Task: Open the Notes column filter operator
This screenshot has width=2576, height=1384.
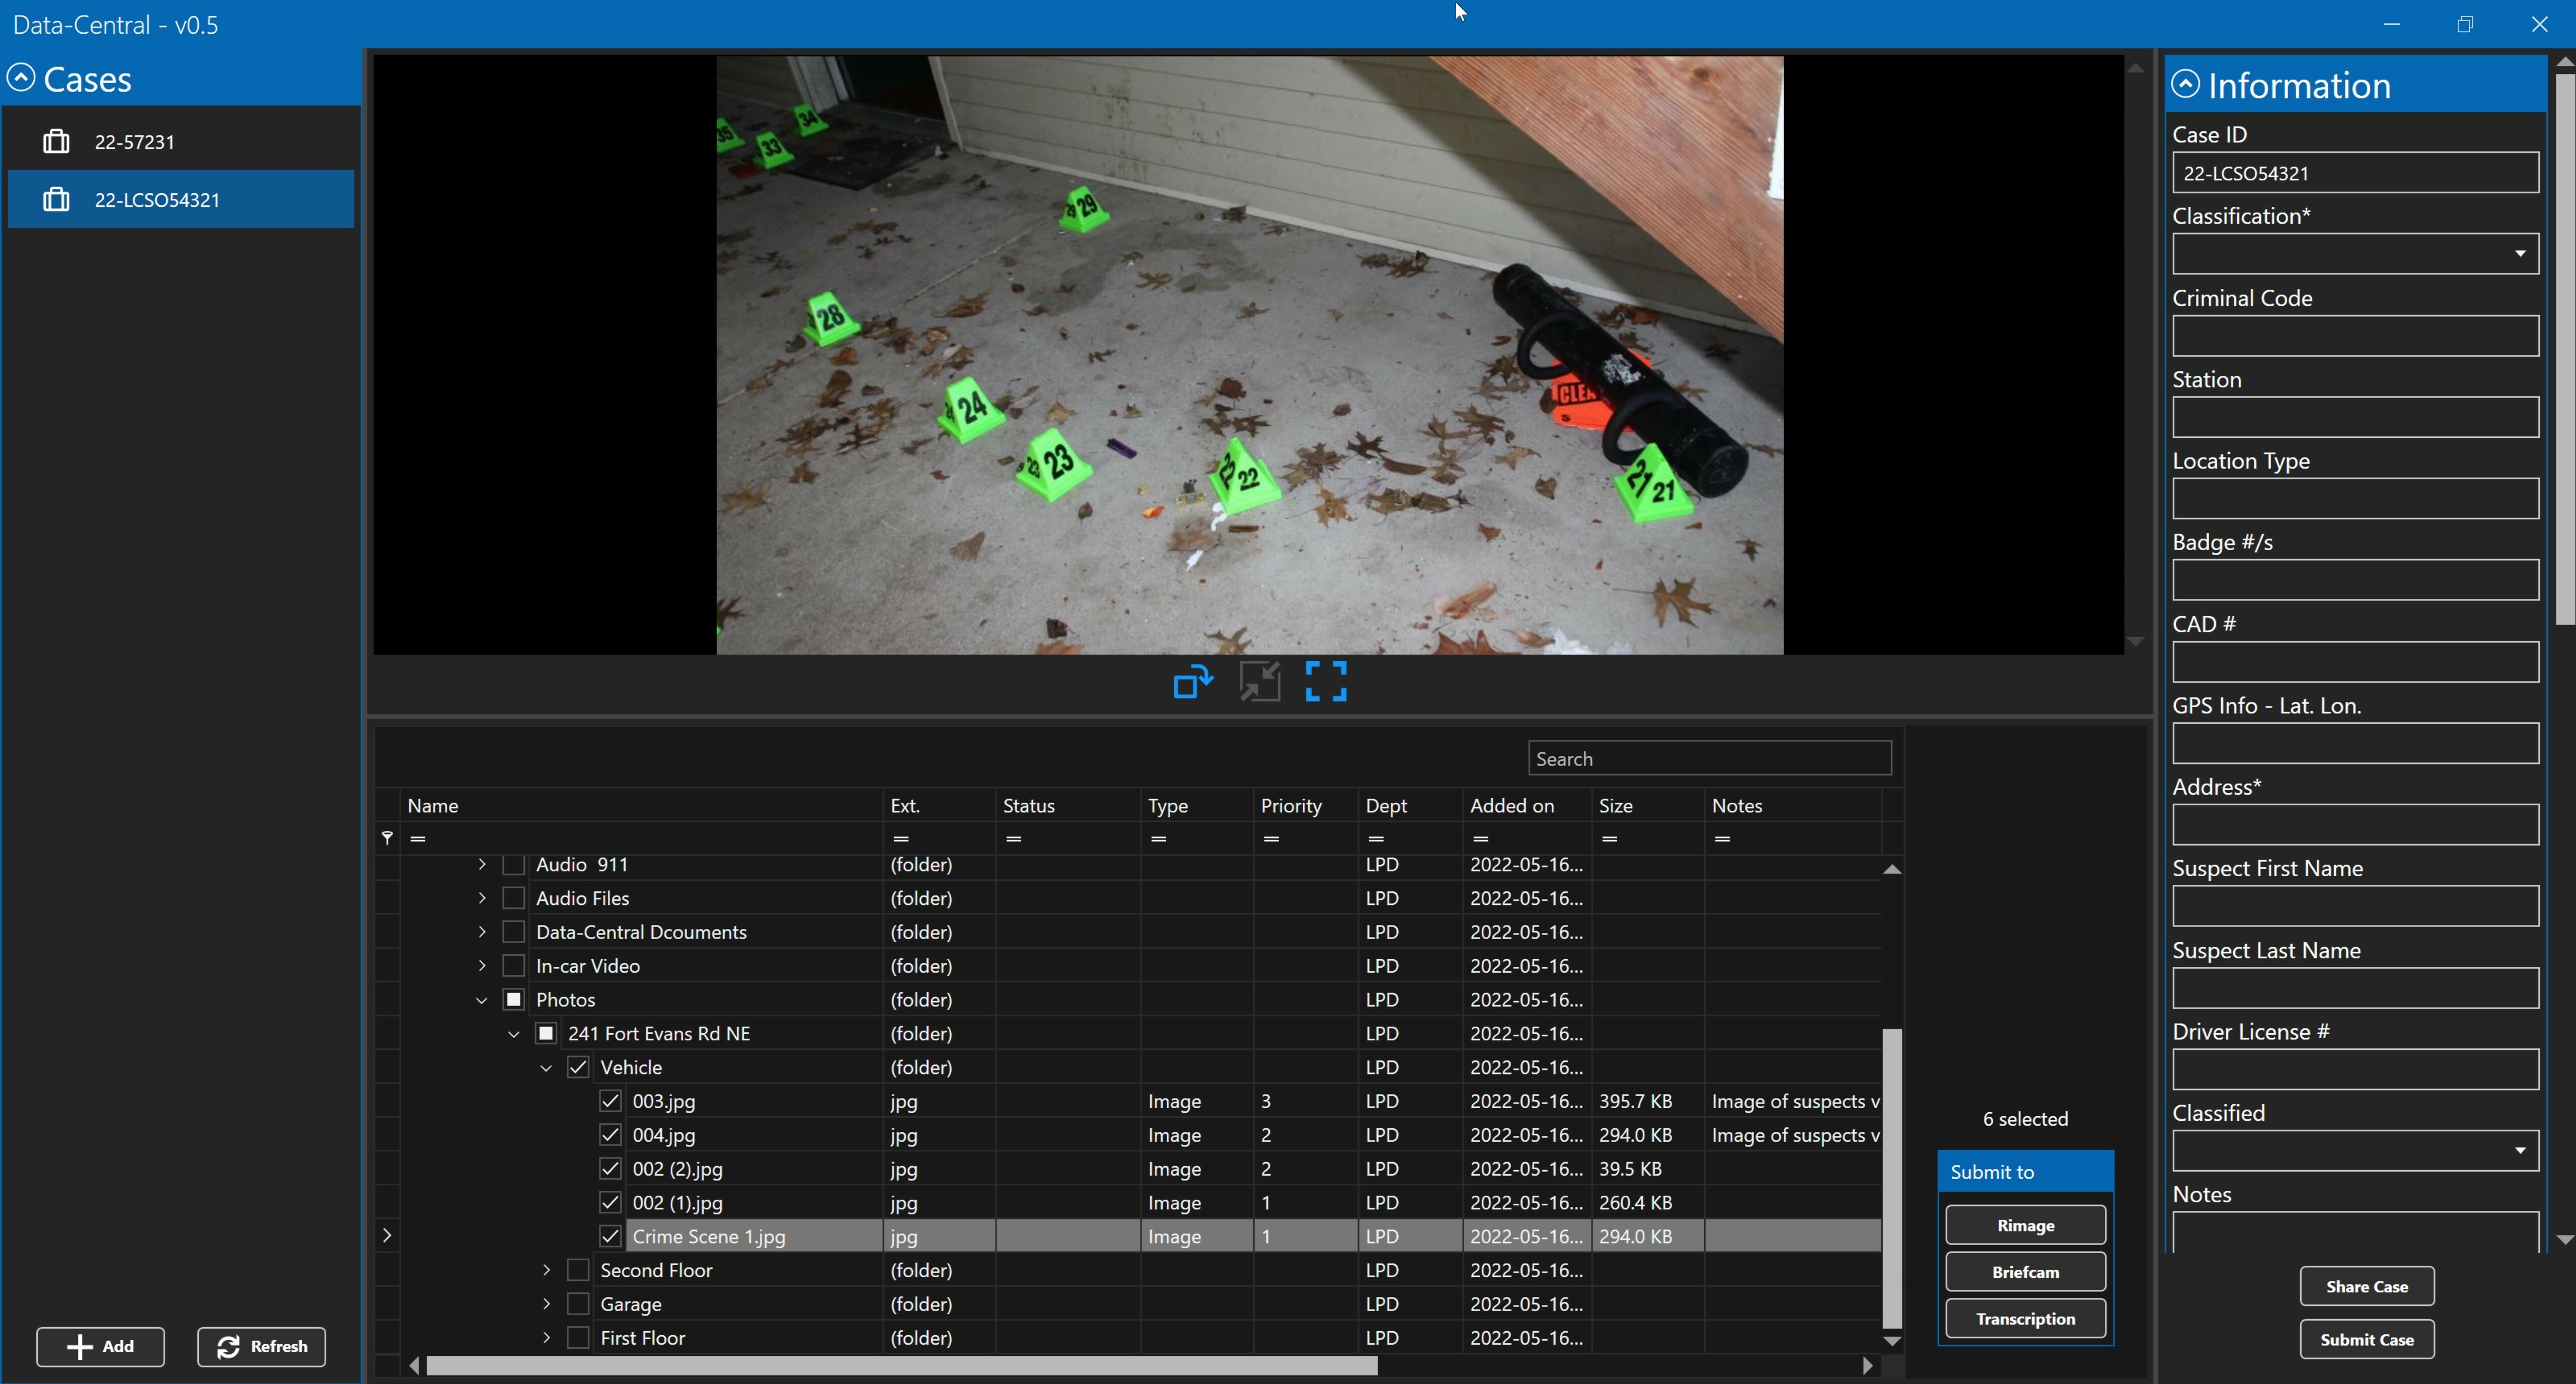Action: pyautogui.click(x=1722, y=838)
